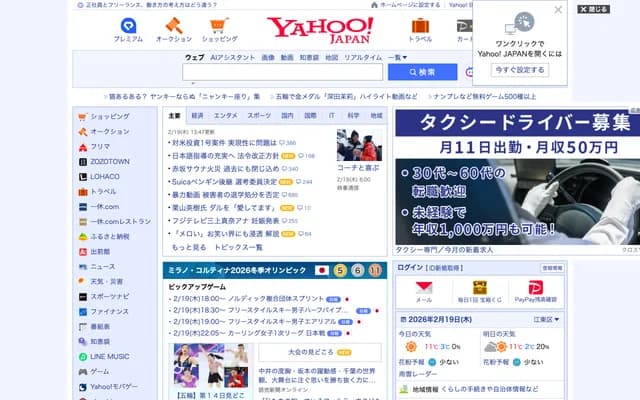Select the 画像 search type tab
Image resolution: width=640 pixels, height=400 pixels.
[x=267, y=57]
